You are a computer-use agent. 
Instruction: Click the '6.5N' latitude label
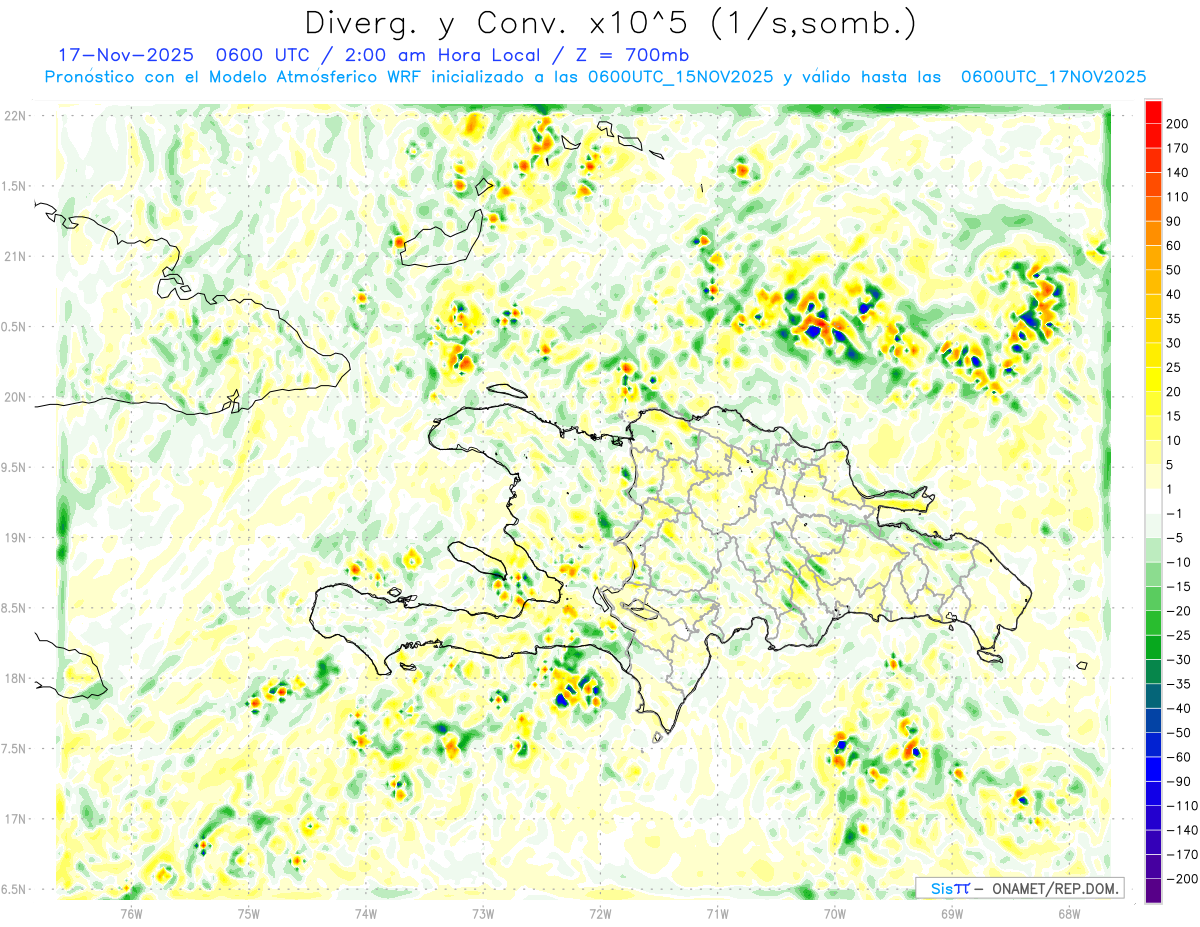point(14,889)
